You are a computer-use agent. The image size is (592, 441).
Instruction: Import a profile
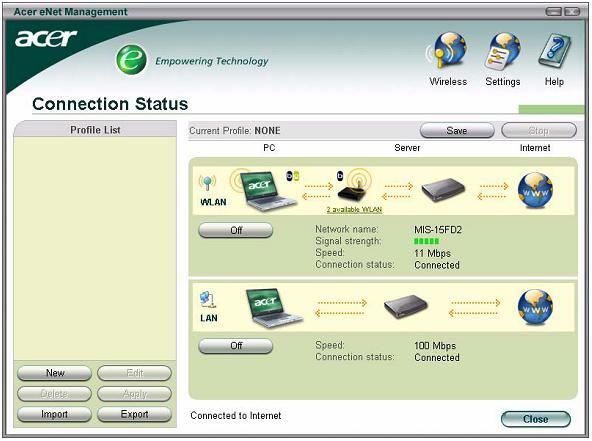click(x=54, y=414)
